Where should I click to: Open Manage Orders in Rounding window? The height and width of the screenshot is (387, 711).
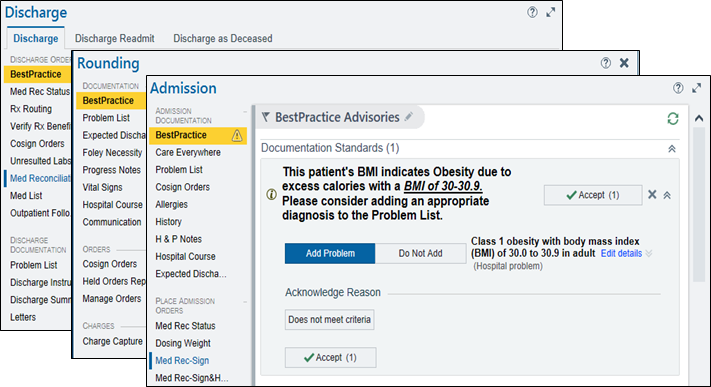(x=112, y=299)
